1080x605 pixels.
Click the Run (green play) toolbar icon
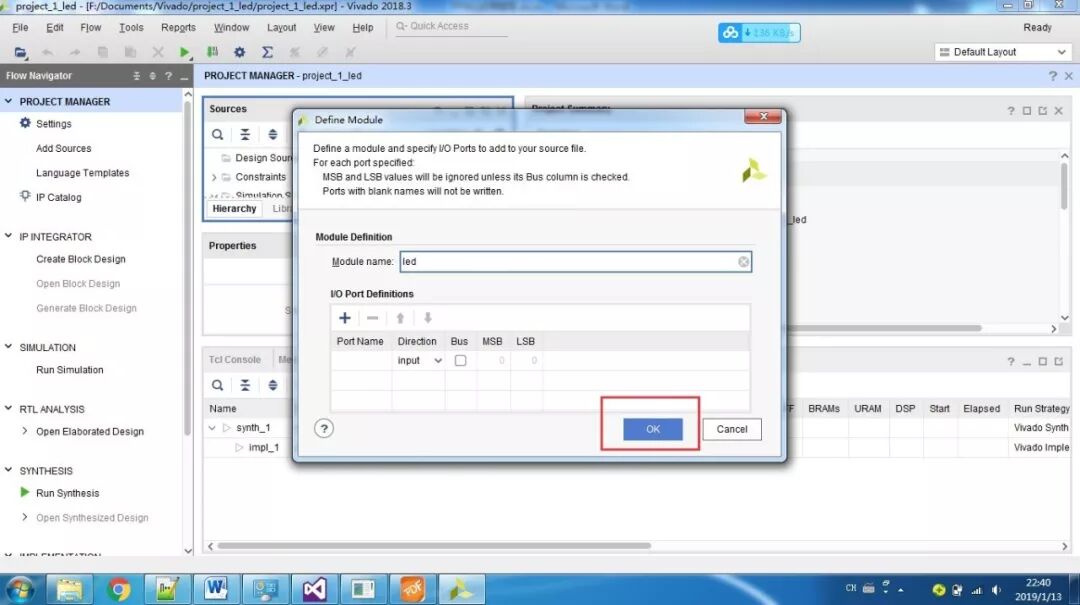[x=184, y=52]
